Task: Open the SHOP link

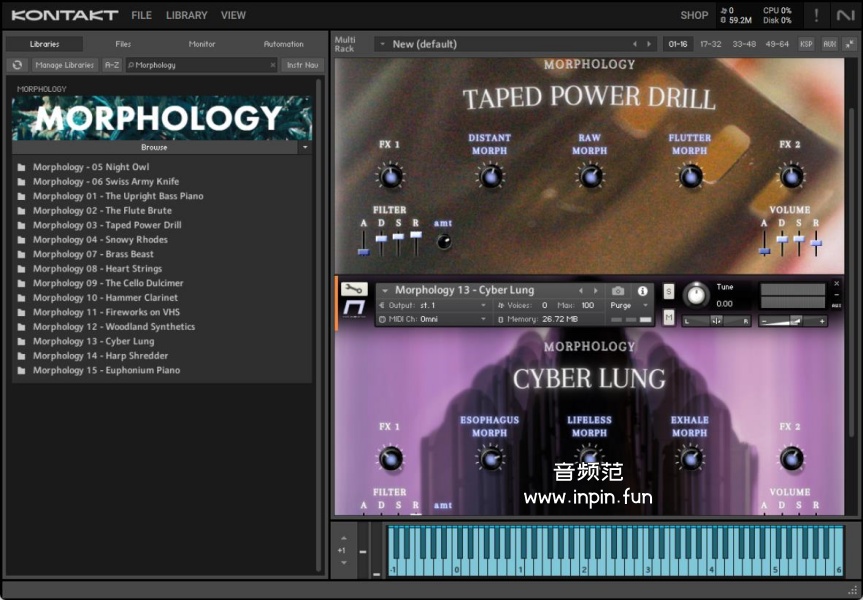Action: click(x=694, y=15)
